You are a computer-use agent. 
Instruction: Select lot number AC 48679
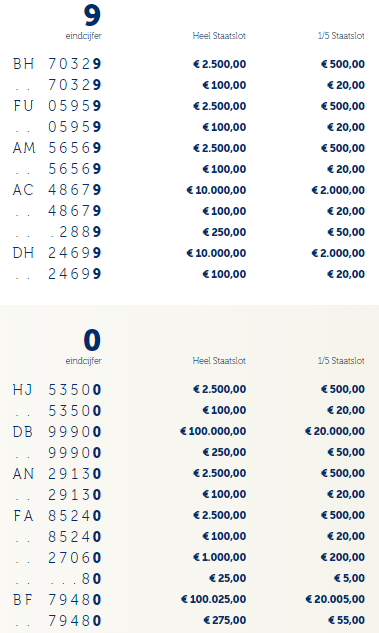click(x=57, y=190)
